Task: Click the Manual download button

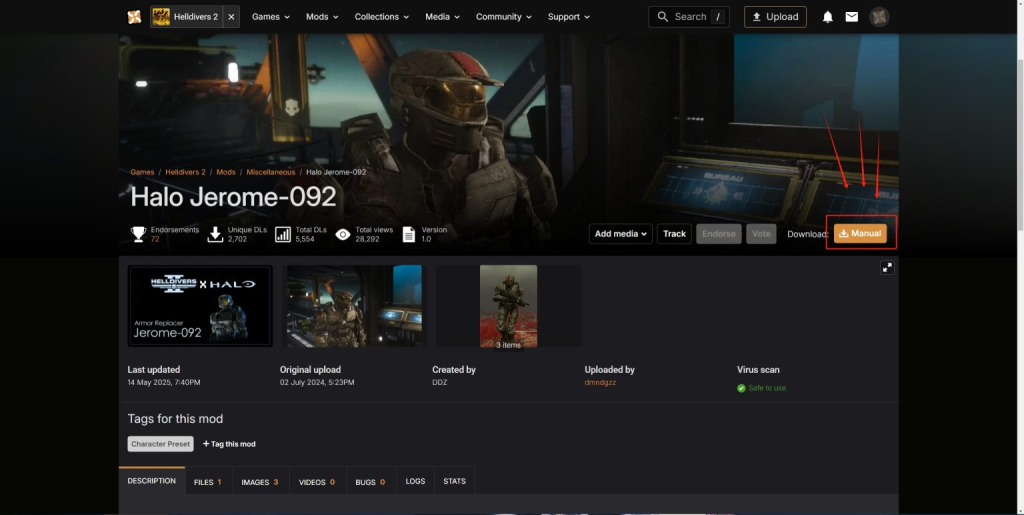Action: click(860, 233)
